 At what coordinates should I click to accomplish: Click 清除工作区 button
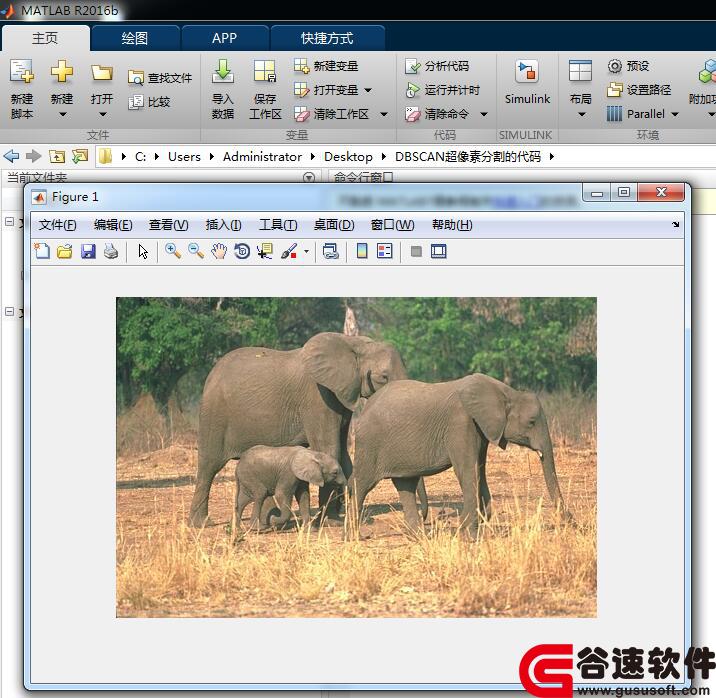332,114
